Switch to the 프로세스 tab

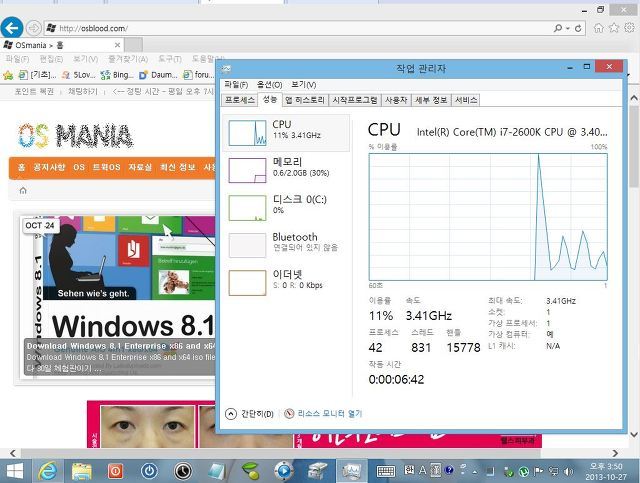click(x=240, y=100)
